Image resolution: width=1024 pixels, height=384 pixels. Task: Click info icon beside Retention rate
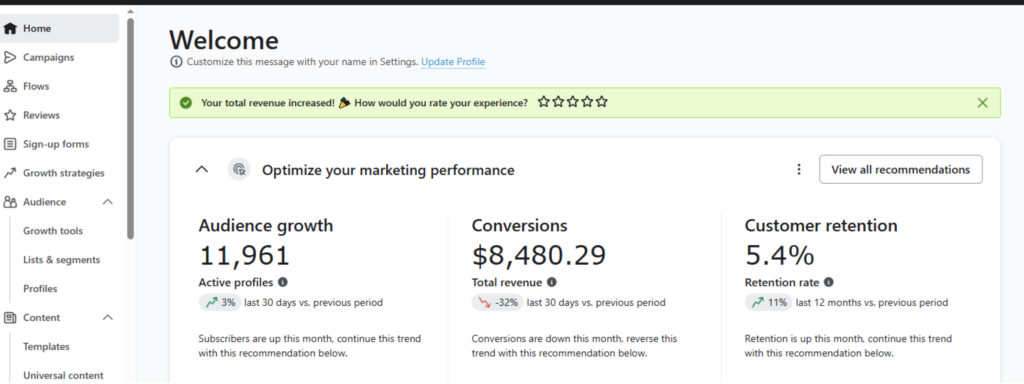[828, 282]
